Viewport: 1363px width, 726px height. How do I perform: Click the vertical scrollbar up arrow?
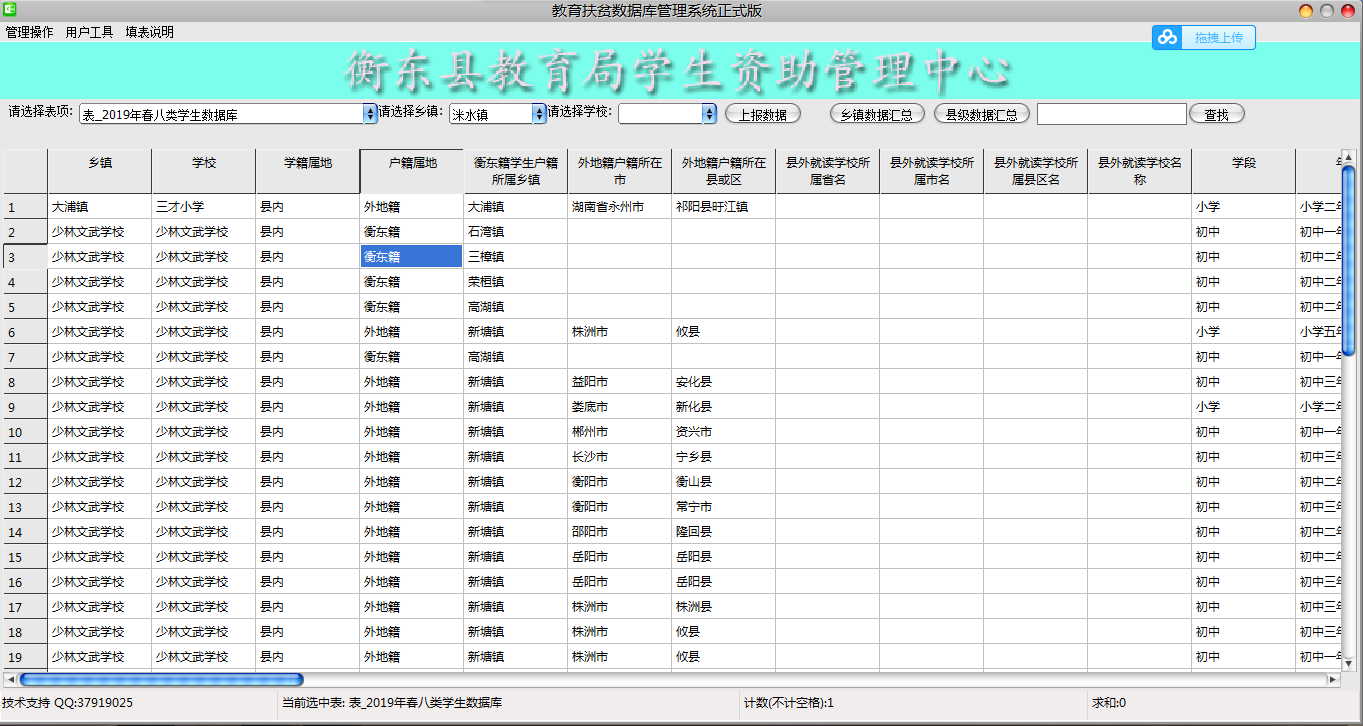click(1348, 157)
